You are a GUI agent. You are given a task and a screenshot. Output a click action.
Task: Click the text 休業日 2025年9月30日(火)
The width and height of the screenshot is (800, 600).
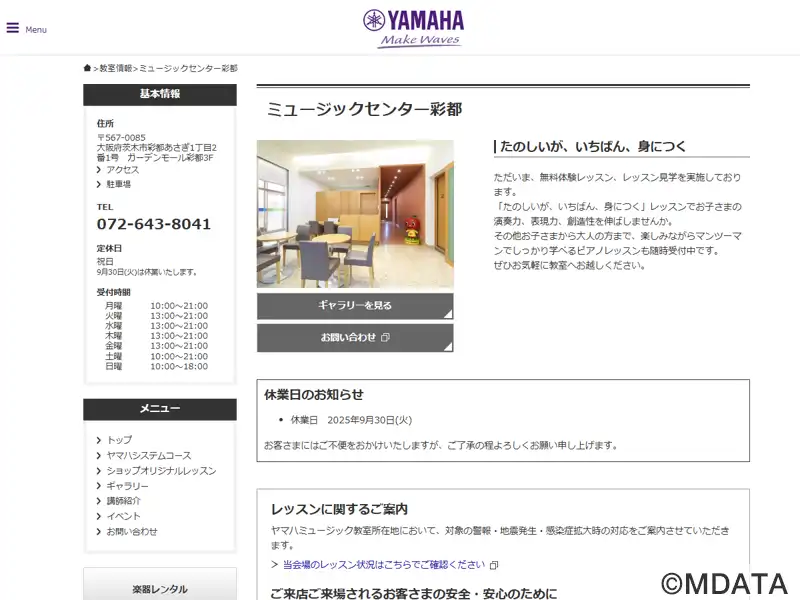351,420
